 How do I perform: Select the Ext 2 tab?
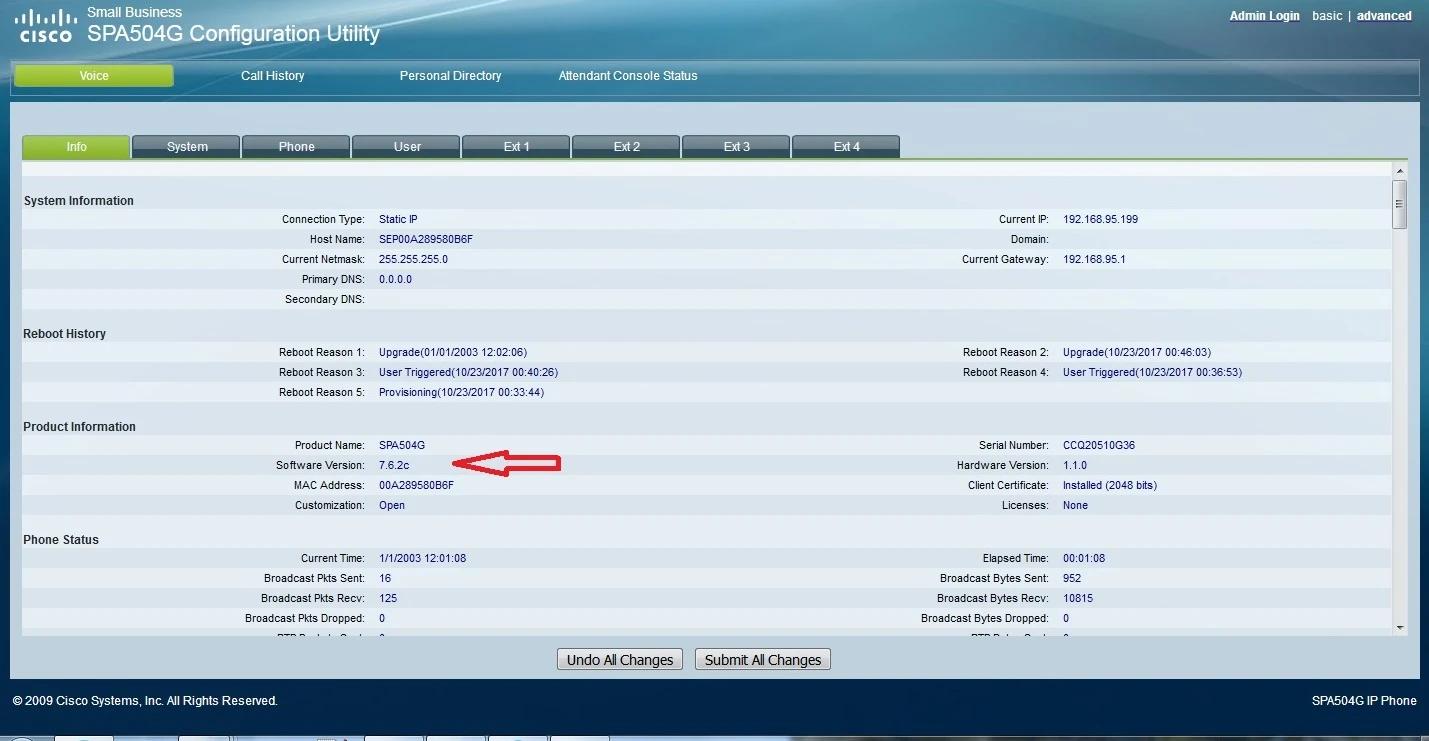[627, 147]
